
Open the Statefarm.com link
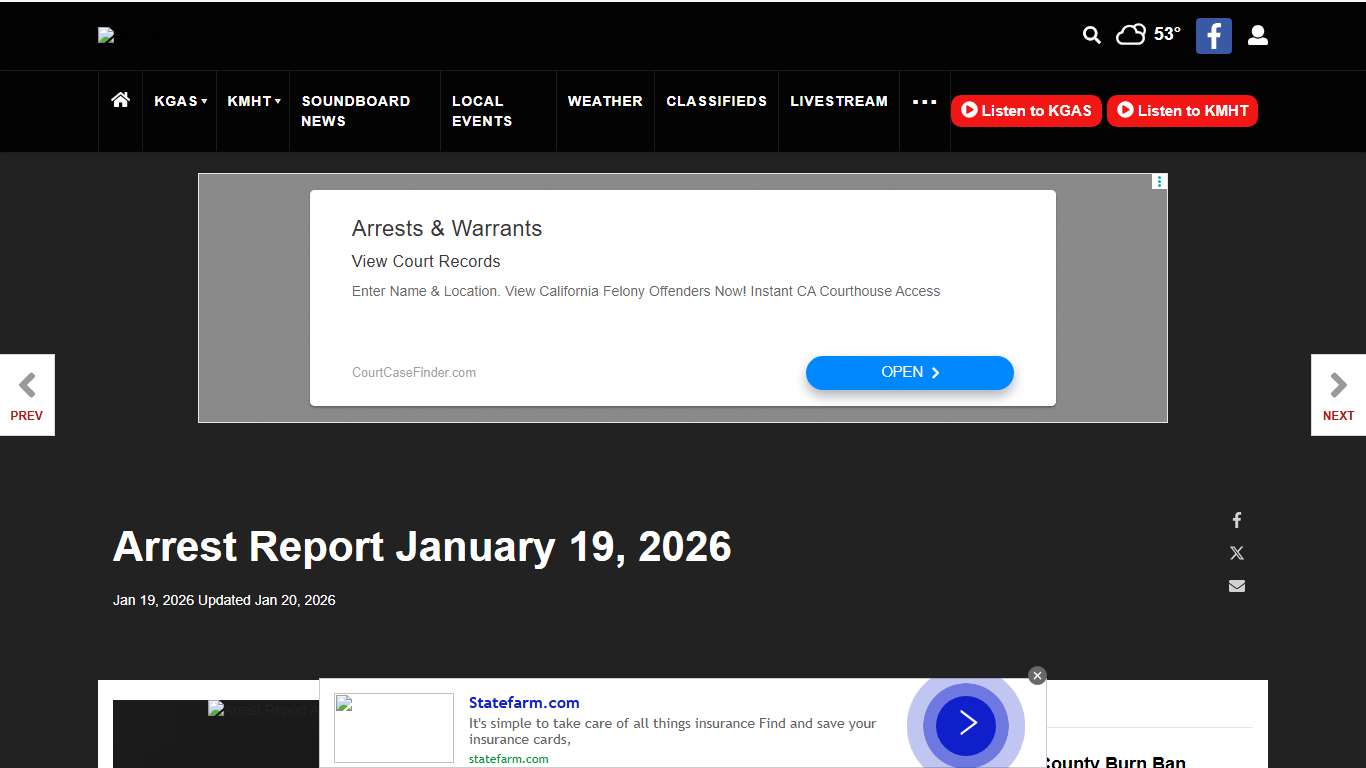(x=524, y=702)
